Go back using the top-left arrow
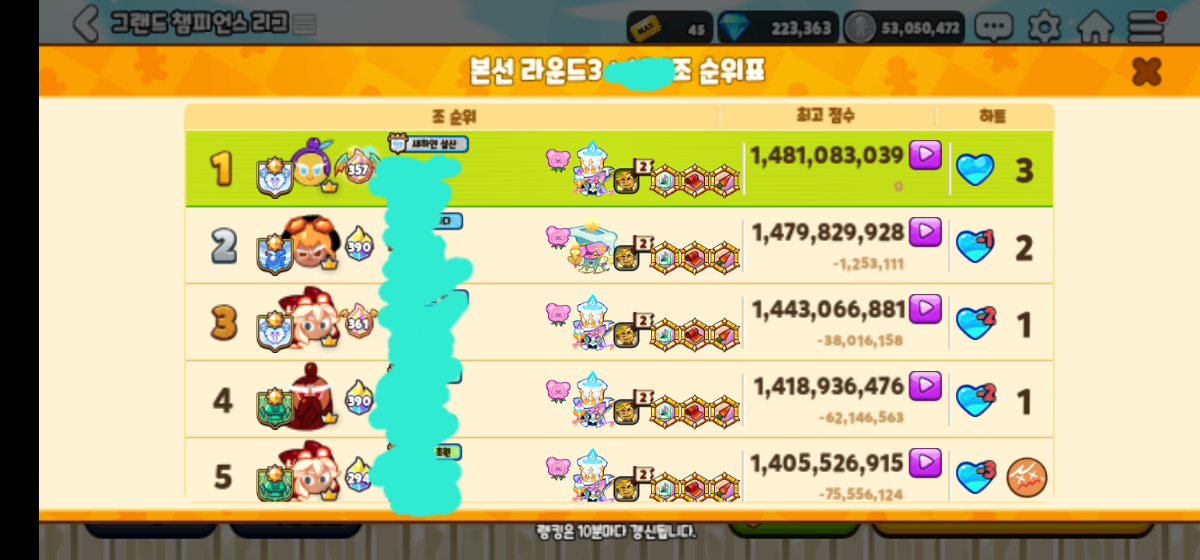The height and width of the screenshot is (560, 1200). pyautogui.click(x=86, y=24)
